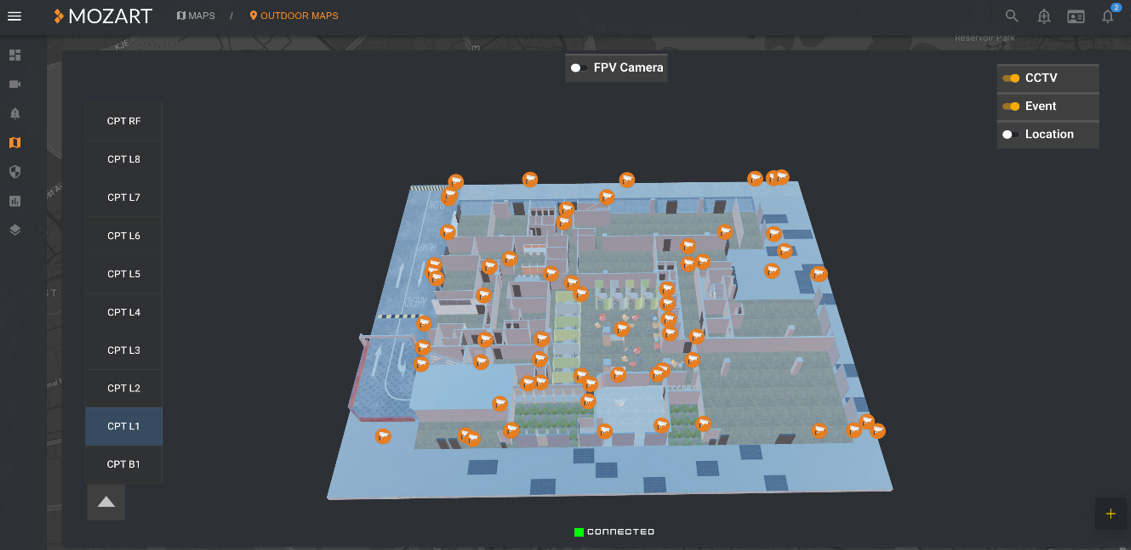Enable the Location toggle

pyautogui.click(x=1010, y=134)
